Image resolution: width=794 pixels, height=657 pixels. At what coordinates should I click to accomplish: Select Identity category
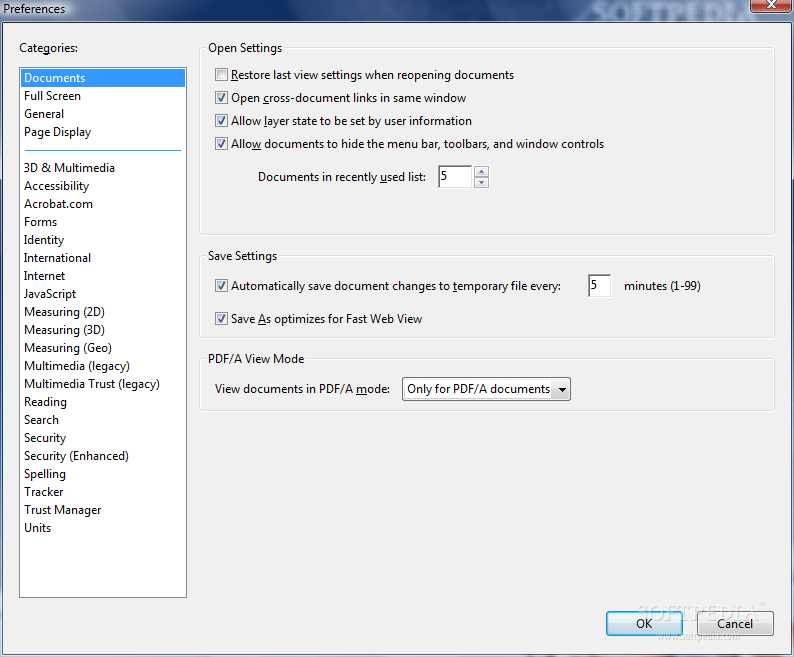[x=103, y=240]
